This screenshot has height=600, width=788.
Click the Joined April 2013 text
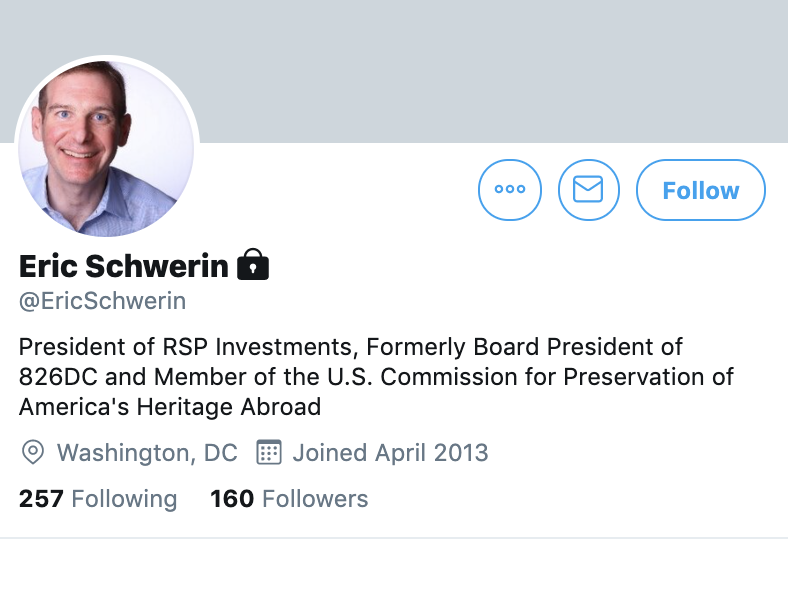point(390,452)
